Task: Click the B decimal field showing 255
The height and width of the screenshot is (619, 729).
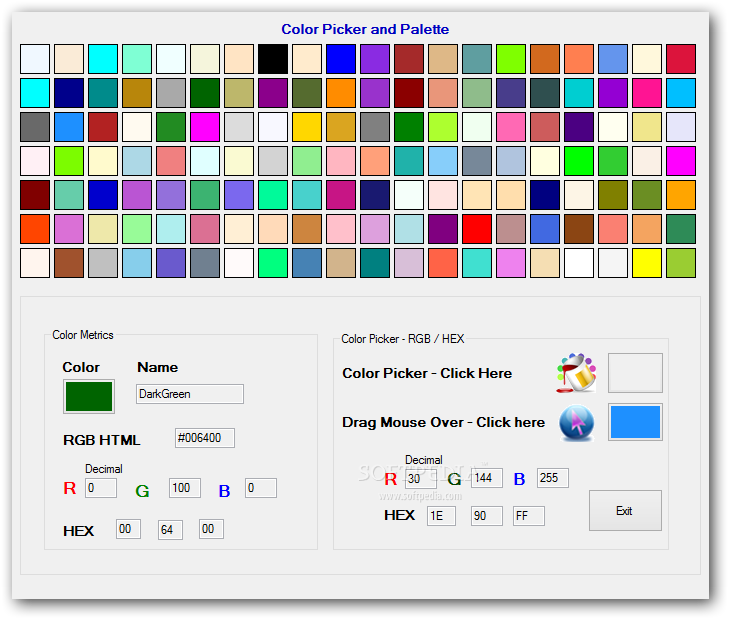Action: (x=552, y=478)
